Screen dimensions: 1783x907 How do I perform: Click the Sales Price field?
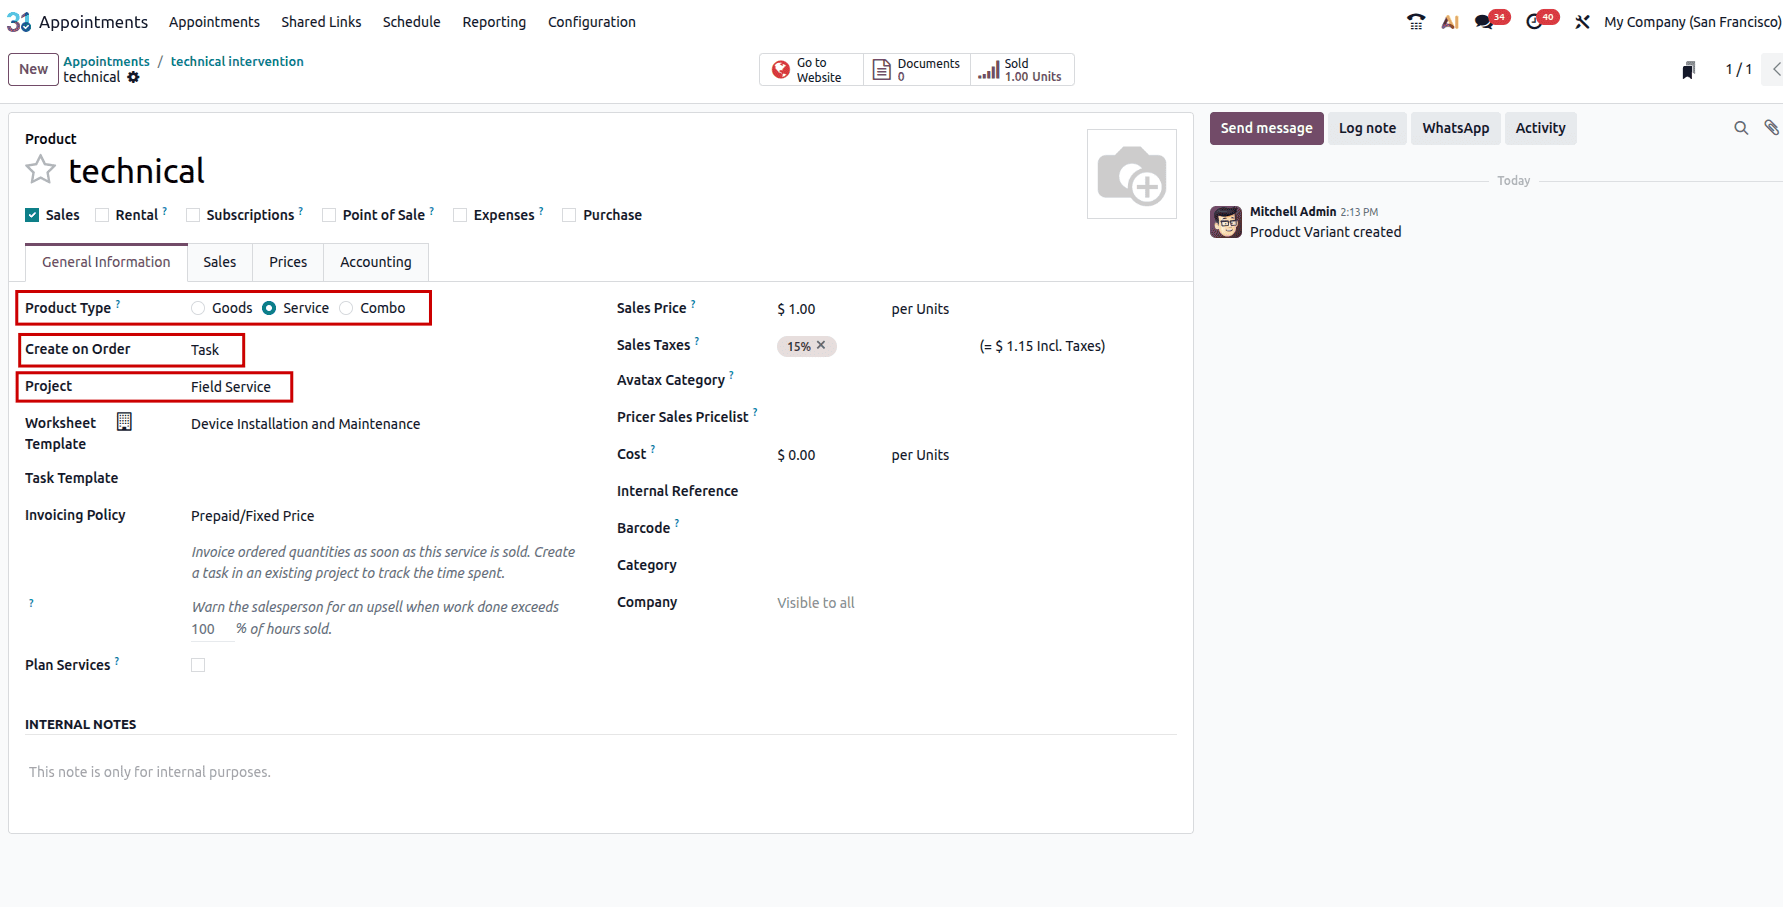pyautogui.click(x=825, y=309)
